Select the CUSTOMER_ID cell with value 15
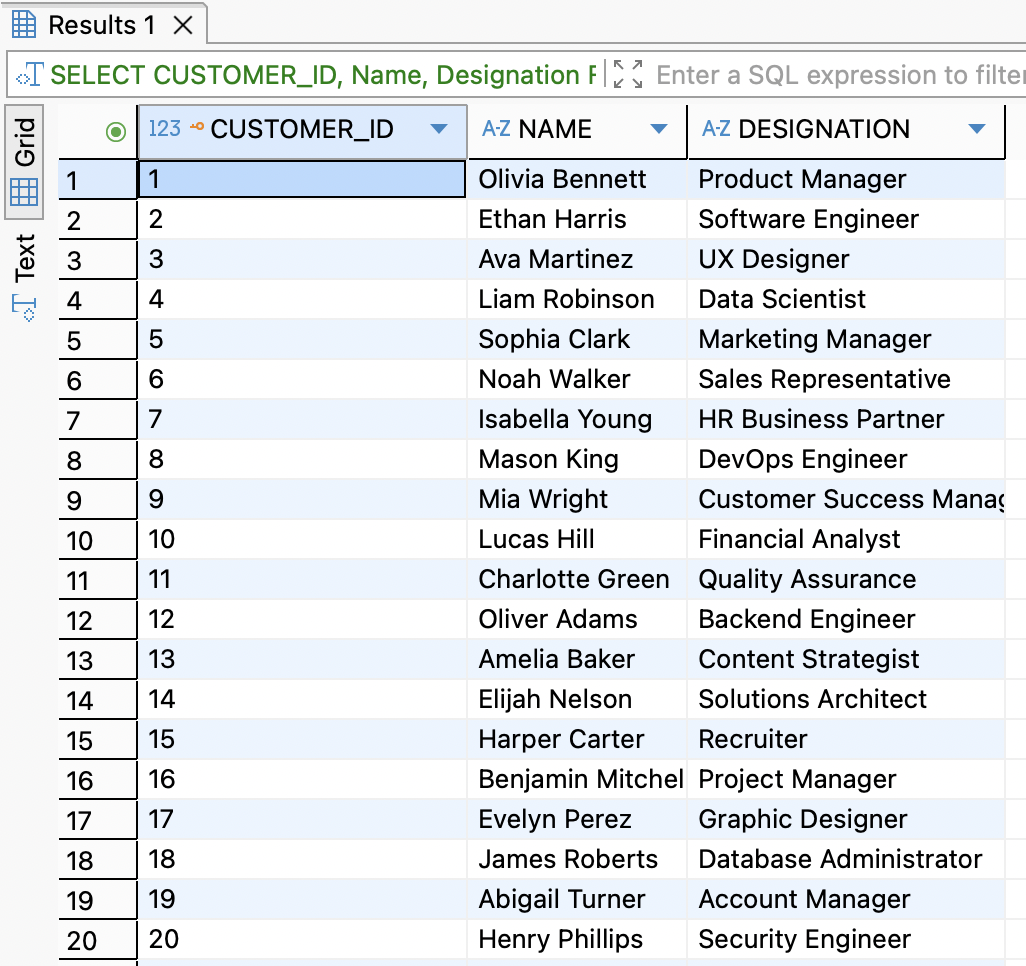This screenshot has height=966, width=1026. pos(302,739)
